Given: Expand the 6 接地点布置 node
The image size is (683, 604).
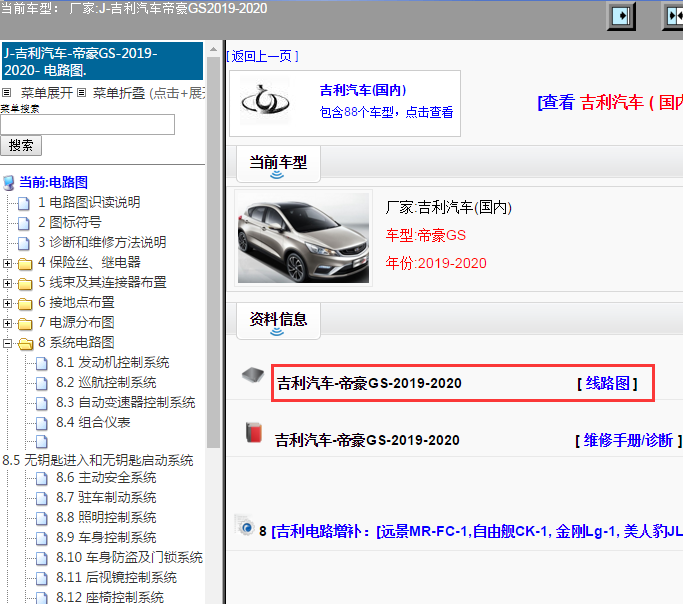Looking at the screenshot, I should tap(7, 304).
